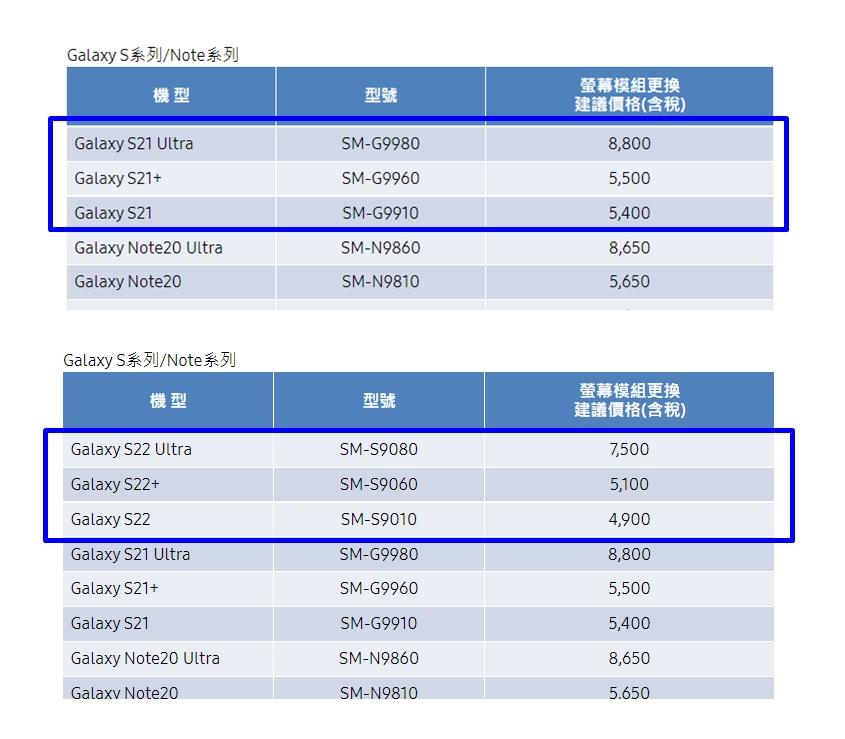Click model number SM-S9080
The height and width of the screenshot is (739, 845).
[x=378, y=450]
